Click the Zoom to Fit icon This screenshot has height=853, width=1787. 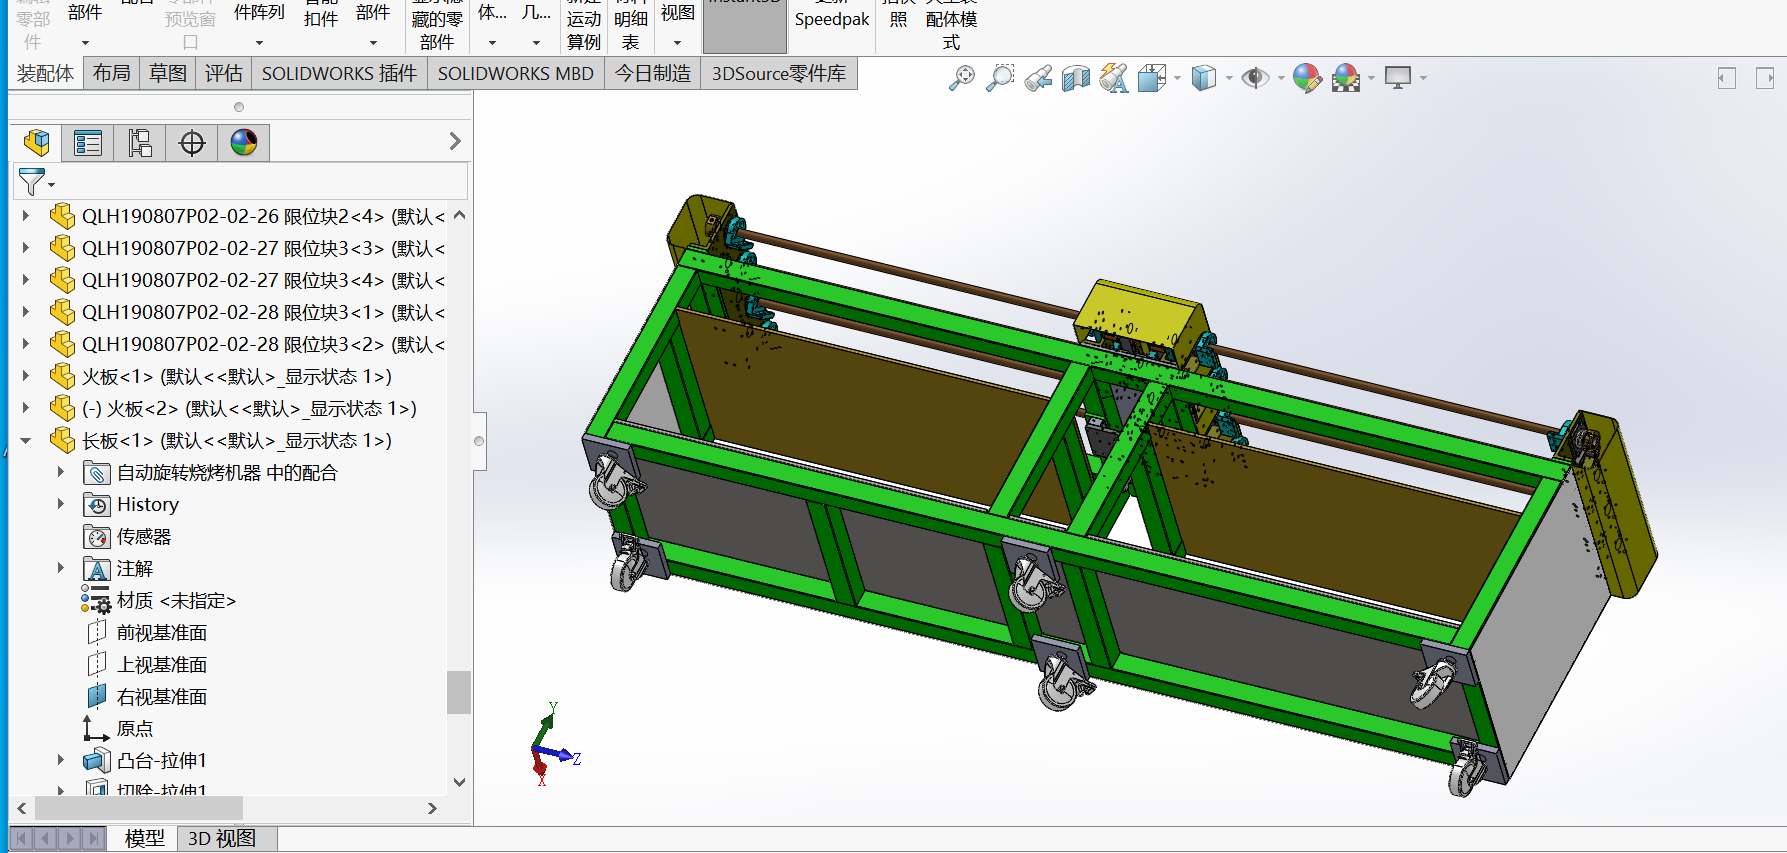pyautogui.click(x=961, y=78)
